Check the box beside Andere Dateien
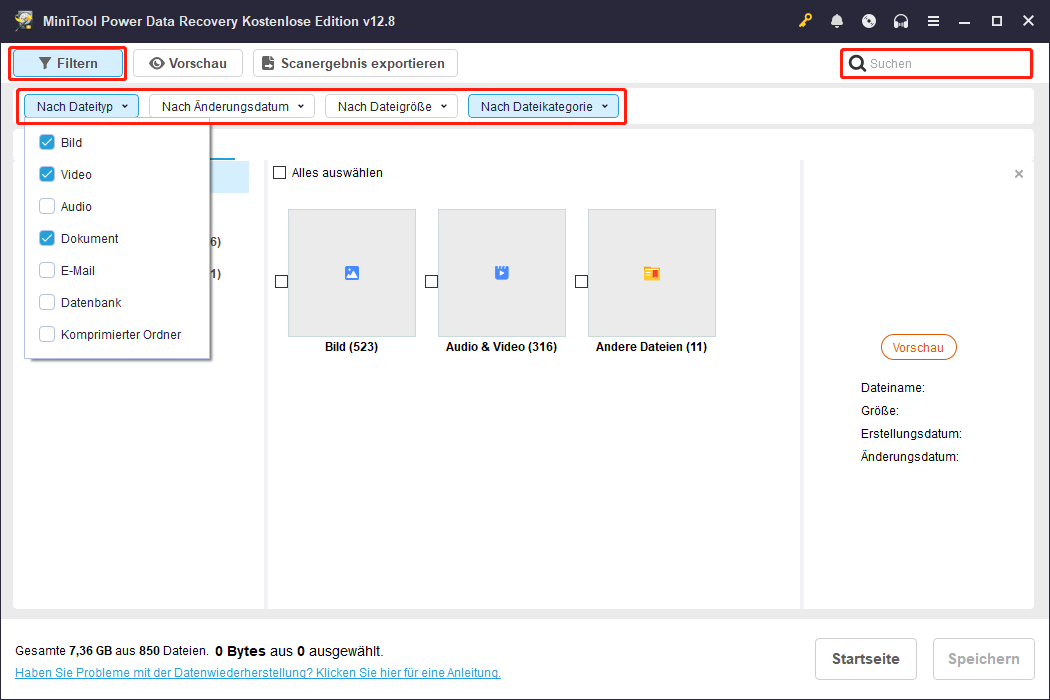Image resolution: width=1050 pixels, height=700 pixels. pyautogui.click(x=581, y=282)
